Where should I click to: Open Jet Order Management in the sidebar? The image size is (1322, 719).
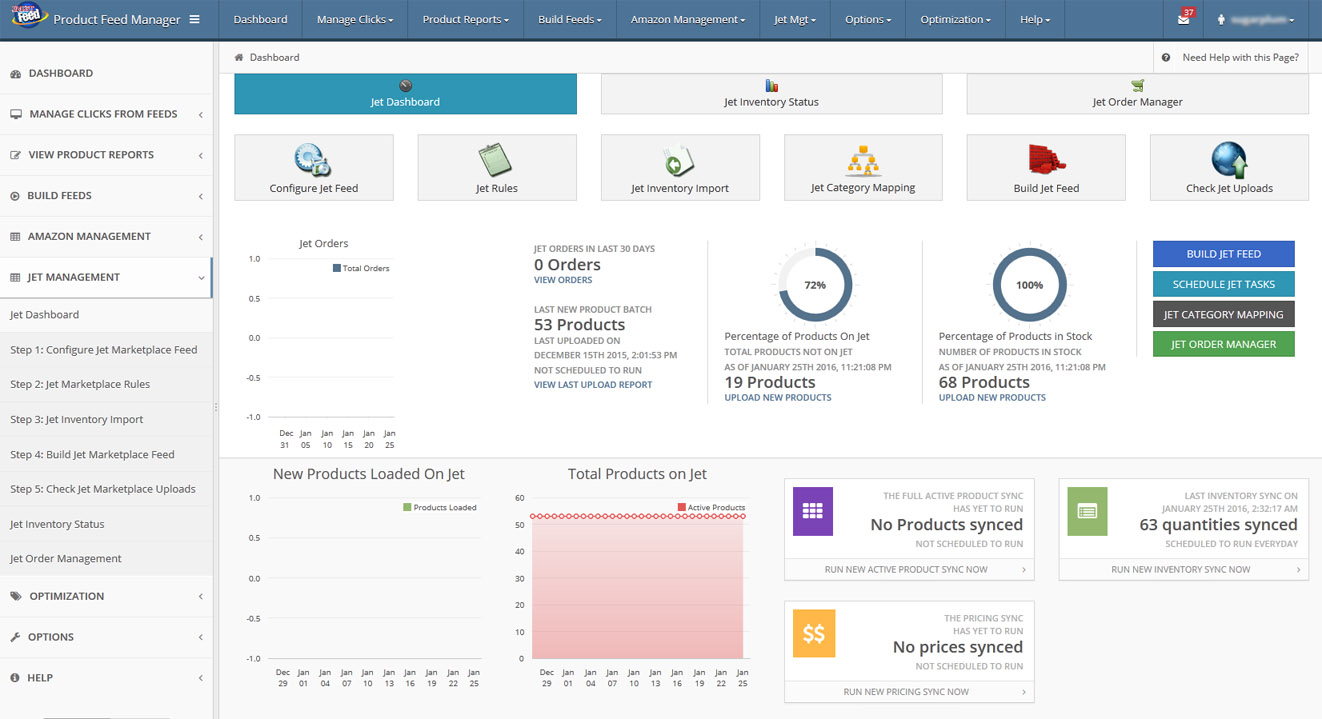[106, 559]
